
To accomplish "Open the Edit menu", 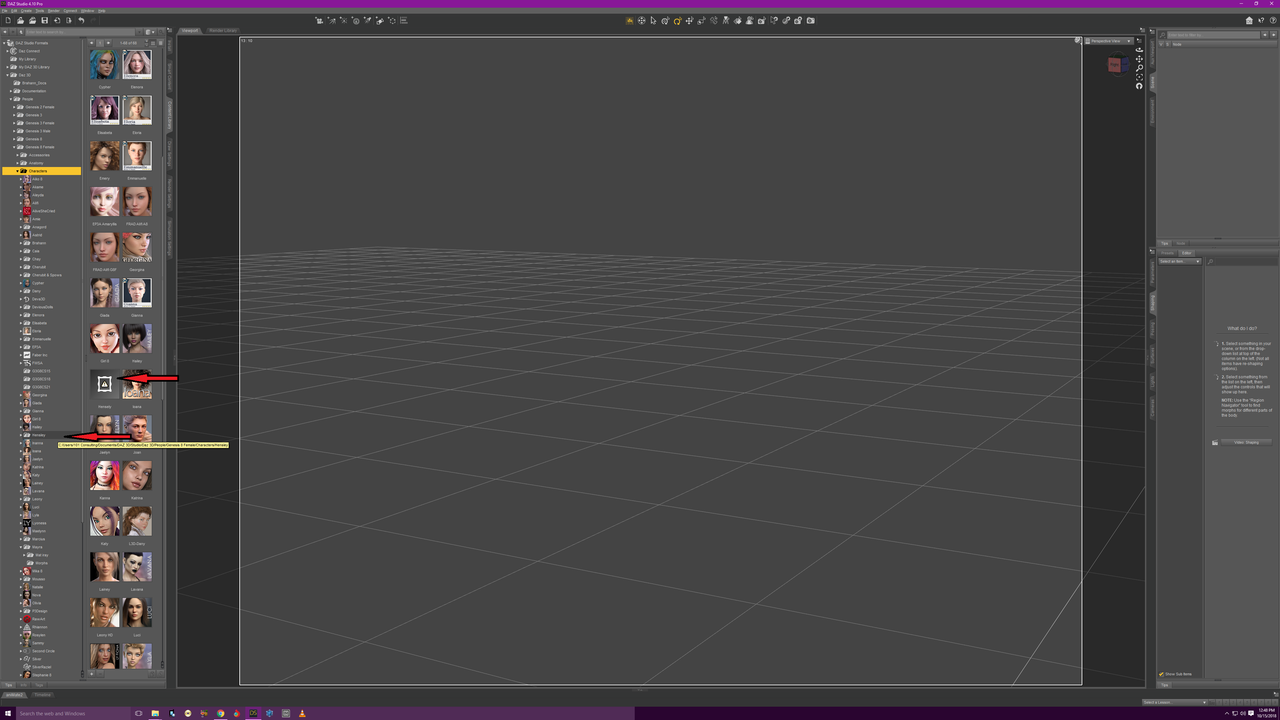I will 15,11.
